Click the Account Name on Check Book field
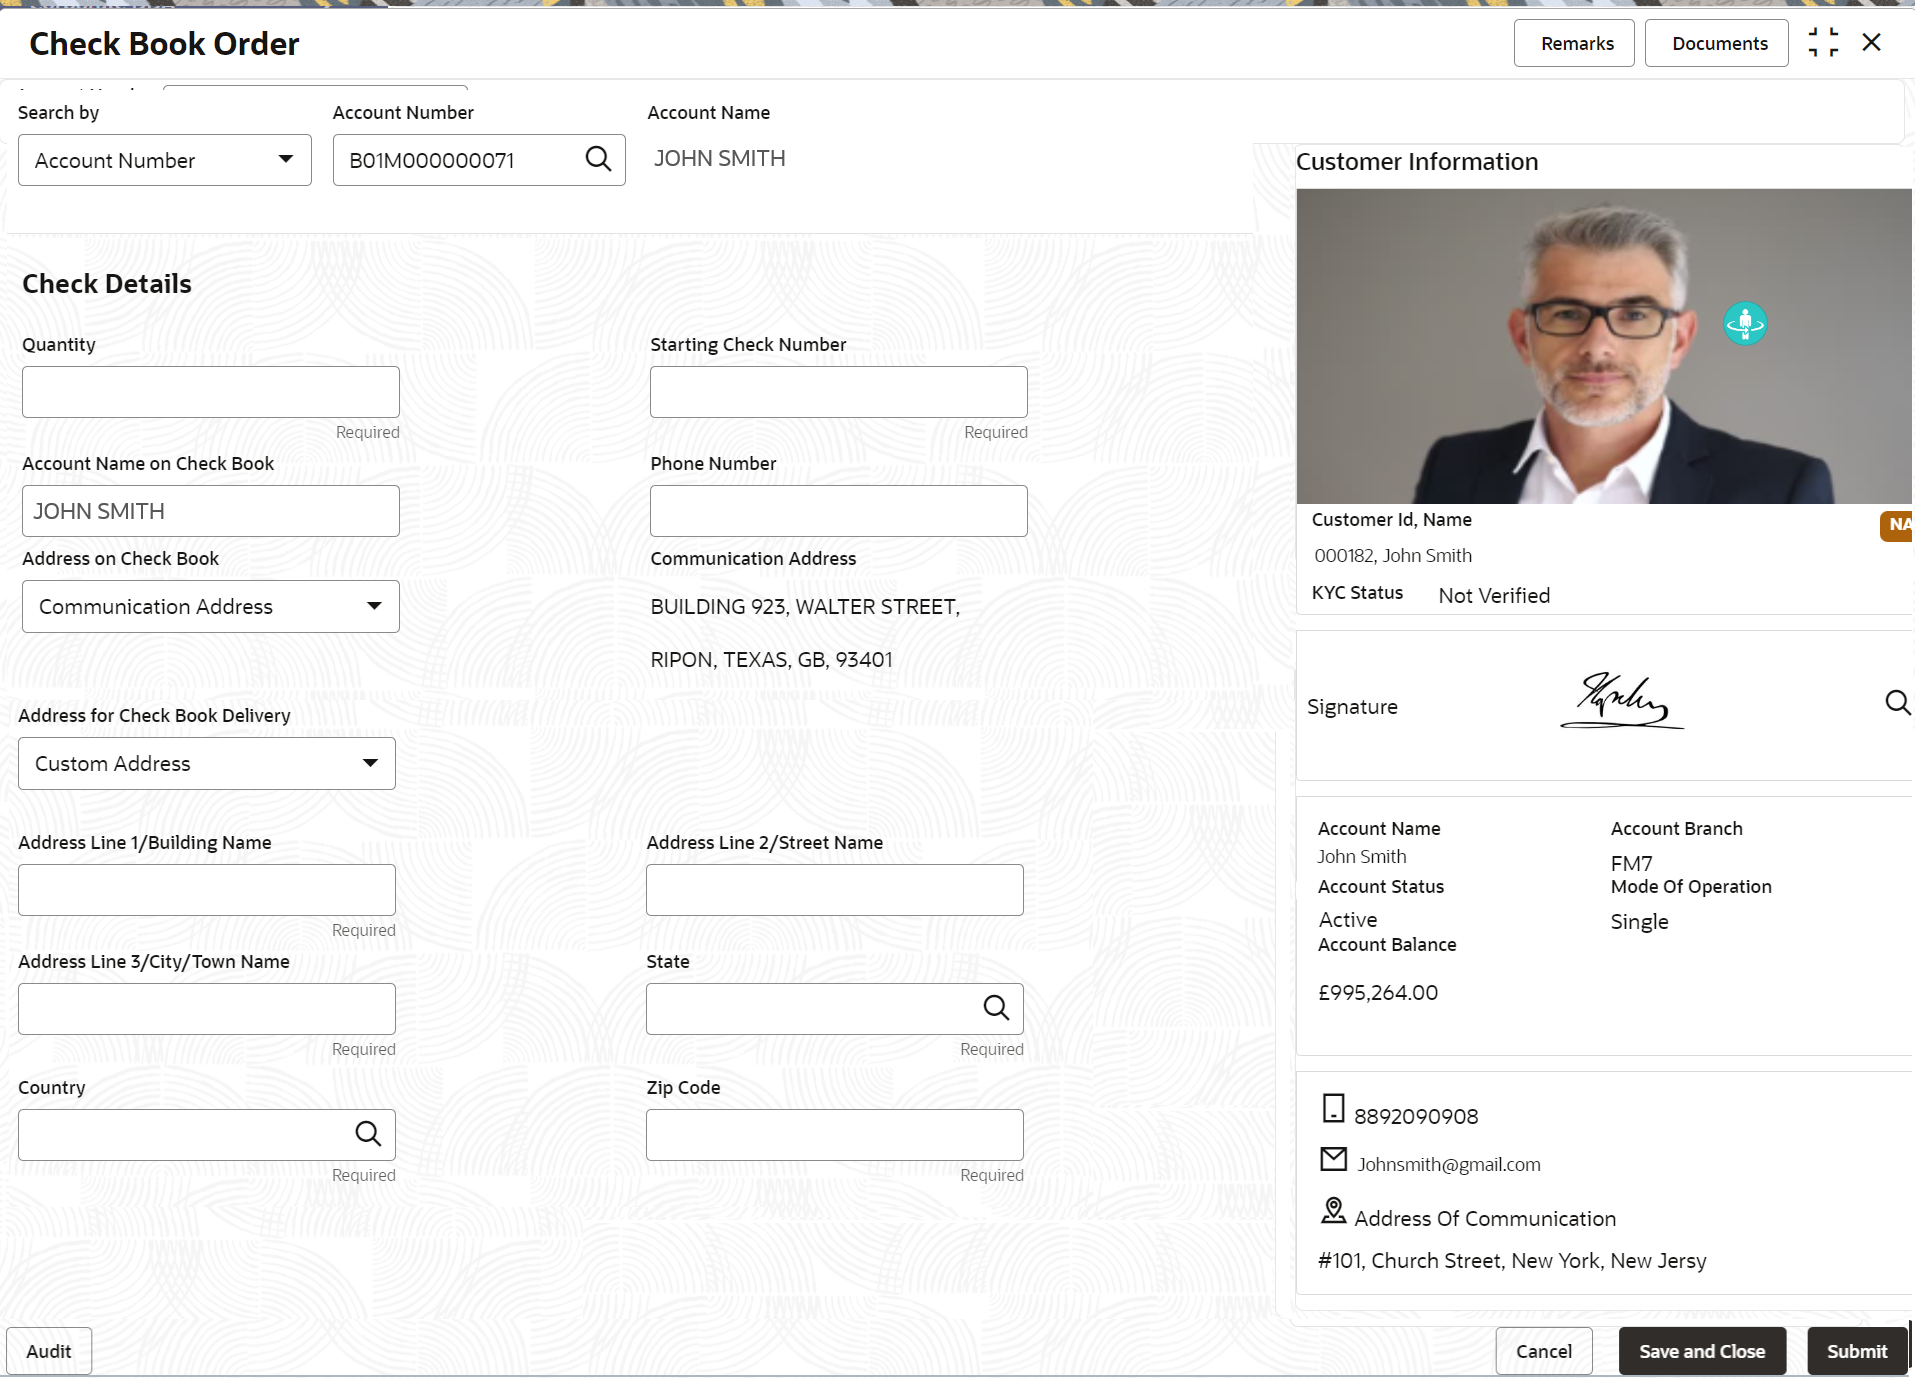Viewport: 1915px width, 1378px height. pyautogui.click(x=211, y=511)
